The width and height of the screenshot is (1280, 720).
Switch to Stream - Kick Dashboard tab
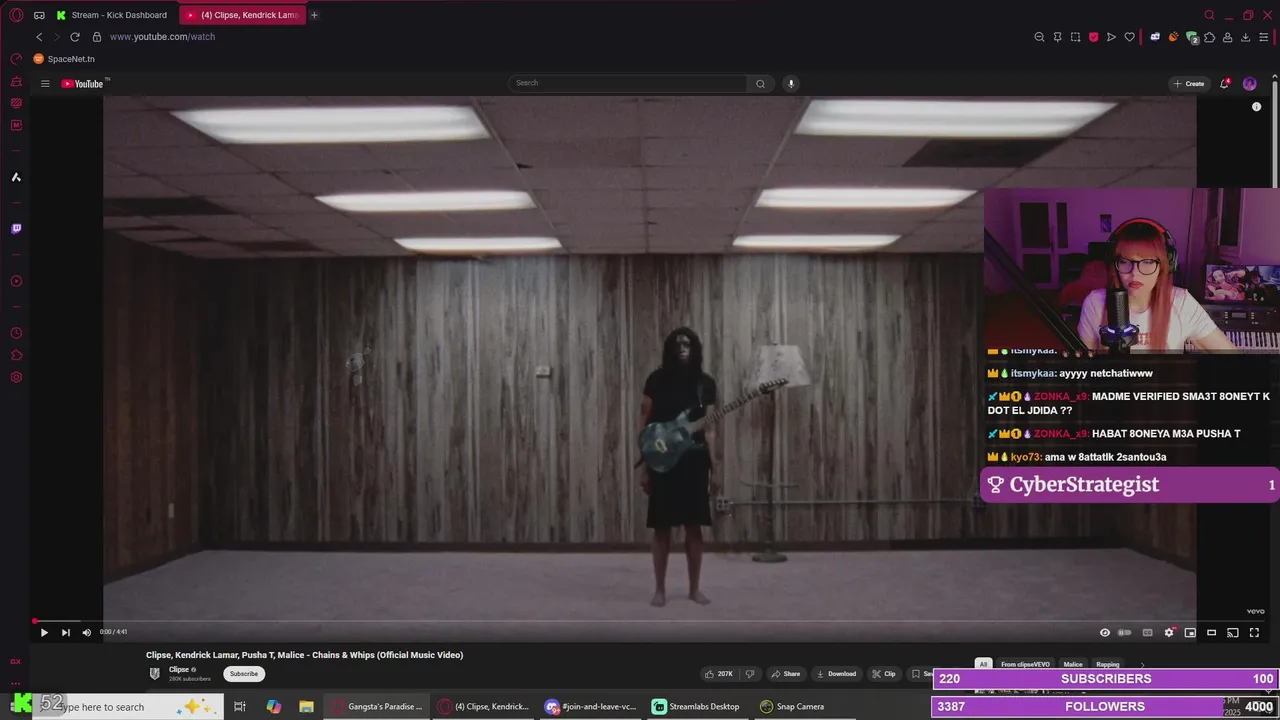tap(114, 15)
